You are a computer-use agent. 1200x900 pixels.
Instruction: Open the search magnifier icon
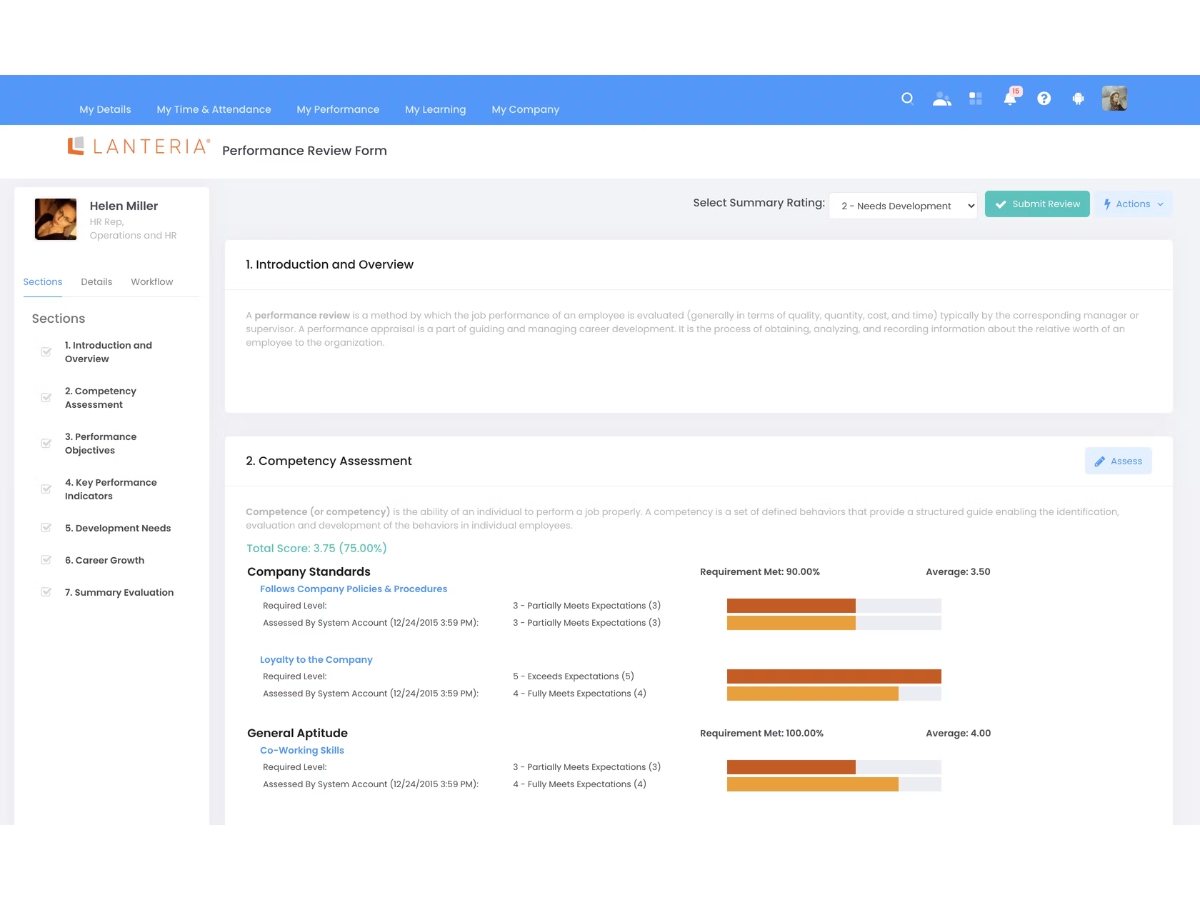907,99
